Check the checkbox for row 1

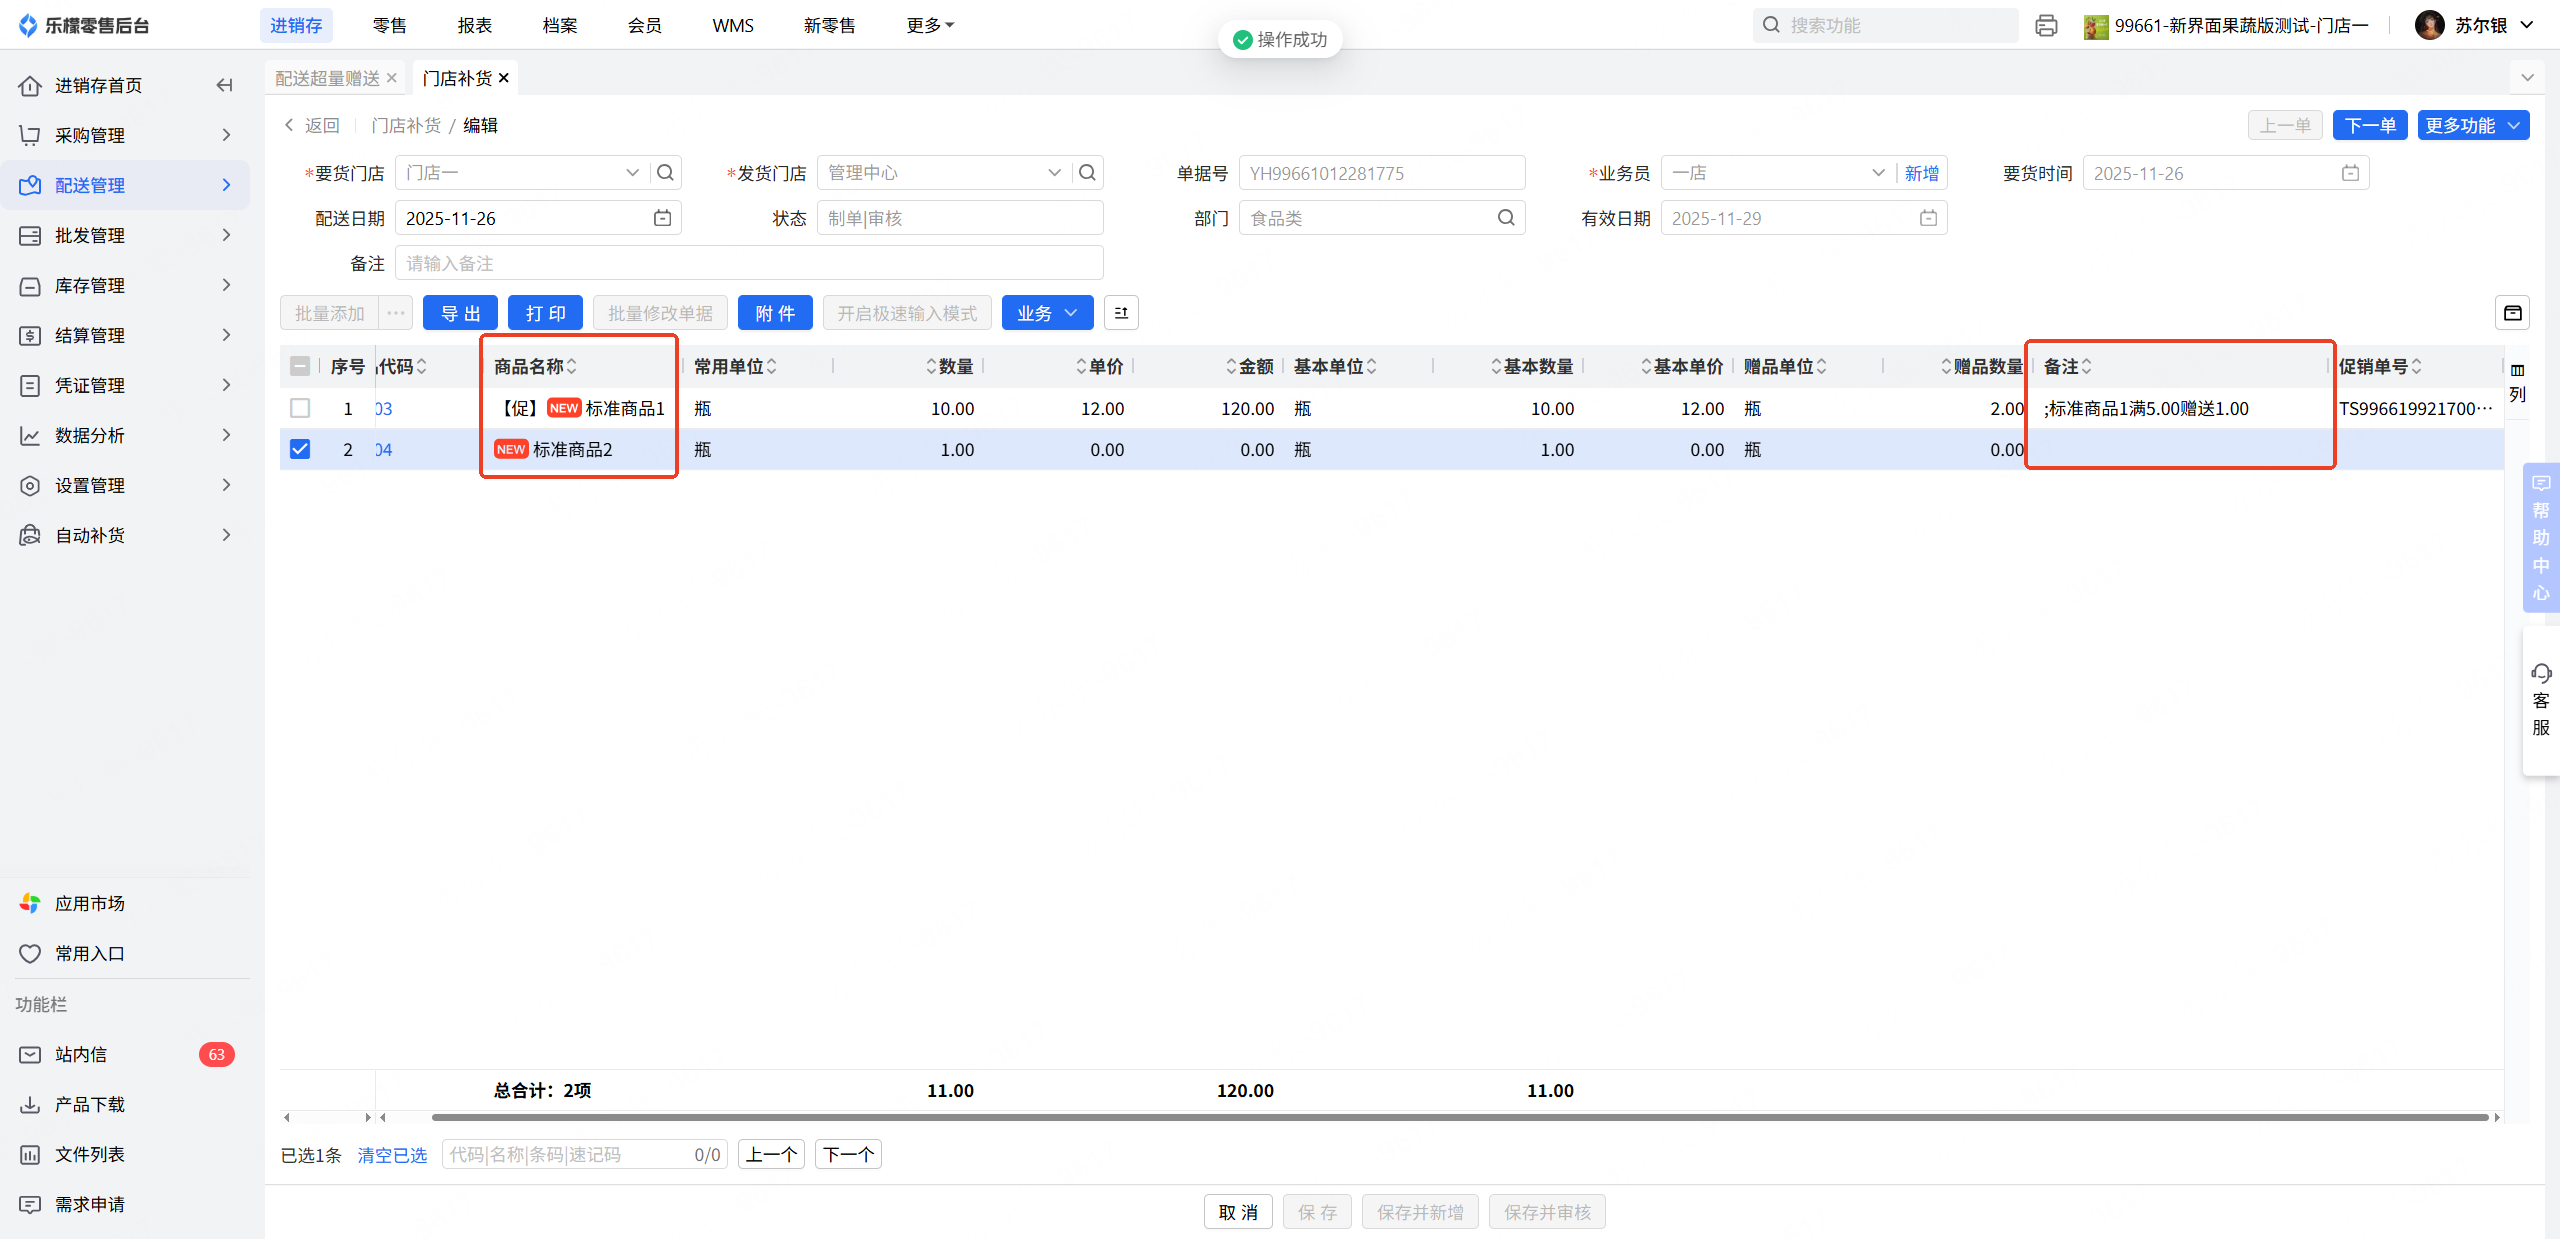point(300,408)
